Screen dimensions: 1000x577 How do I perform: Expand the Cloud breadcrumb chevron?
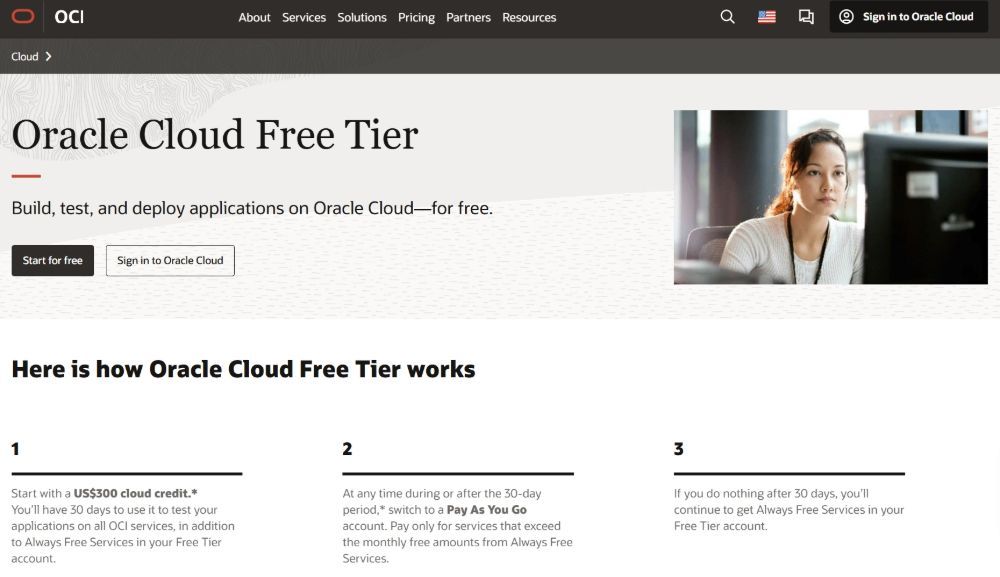pos(48,57)
